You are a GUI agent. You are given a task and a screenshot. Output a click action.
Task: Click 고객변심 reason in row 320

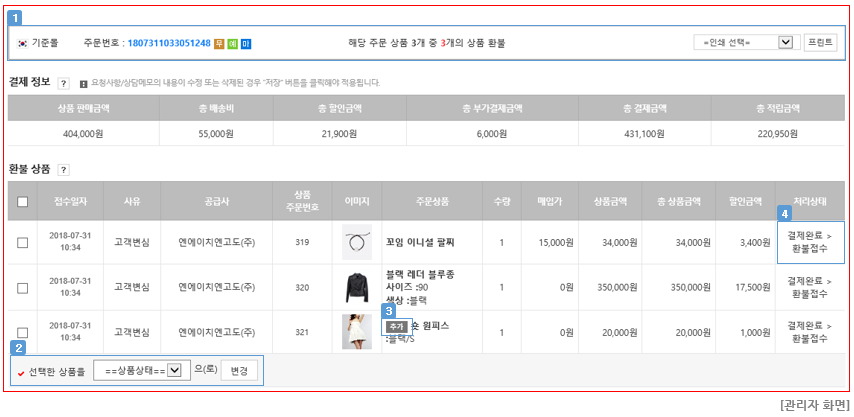[x=132, y=287]
